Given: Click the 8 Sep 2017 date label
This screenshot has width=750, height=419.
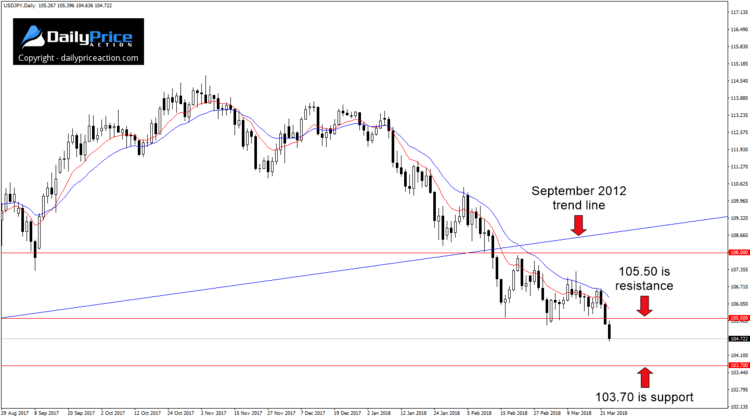Looking at the screenshot, I should click(46, 413).
